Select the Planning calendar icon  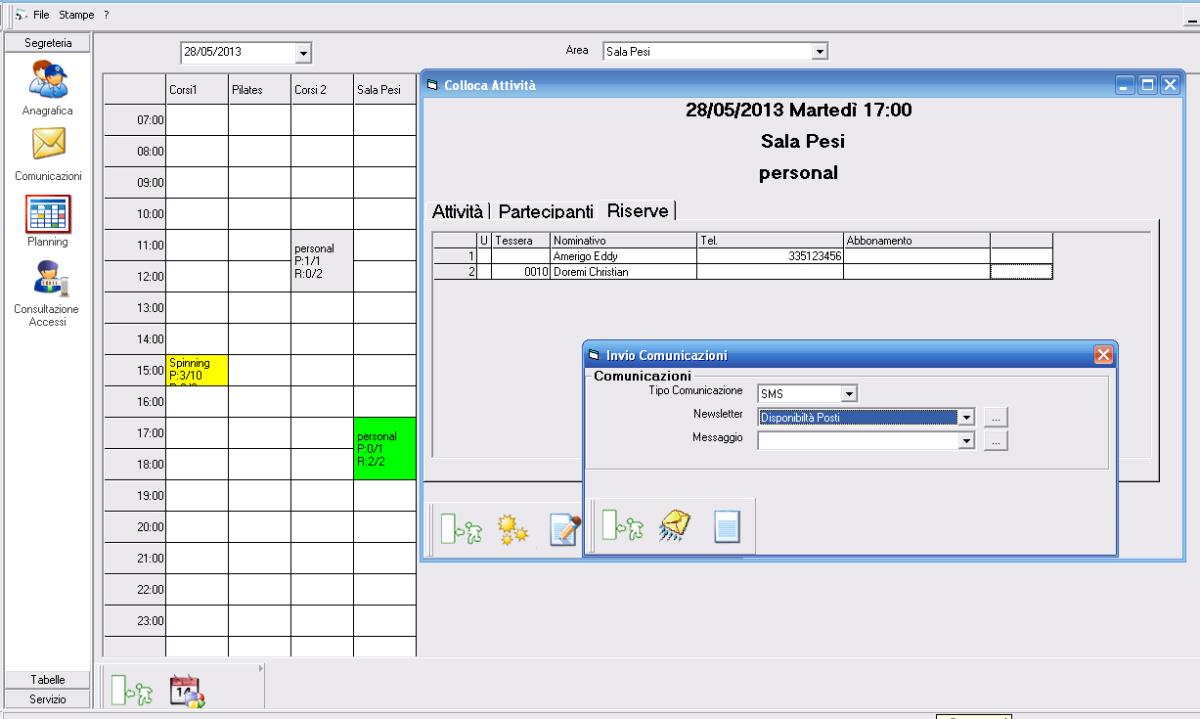coord(48,213)
